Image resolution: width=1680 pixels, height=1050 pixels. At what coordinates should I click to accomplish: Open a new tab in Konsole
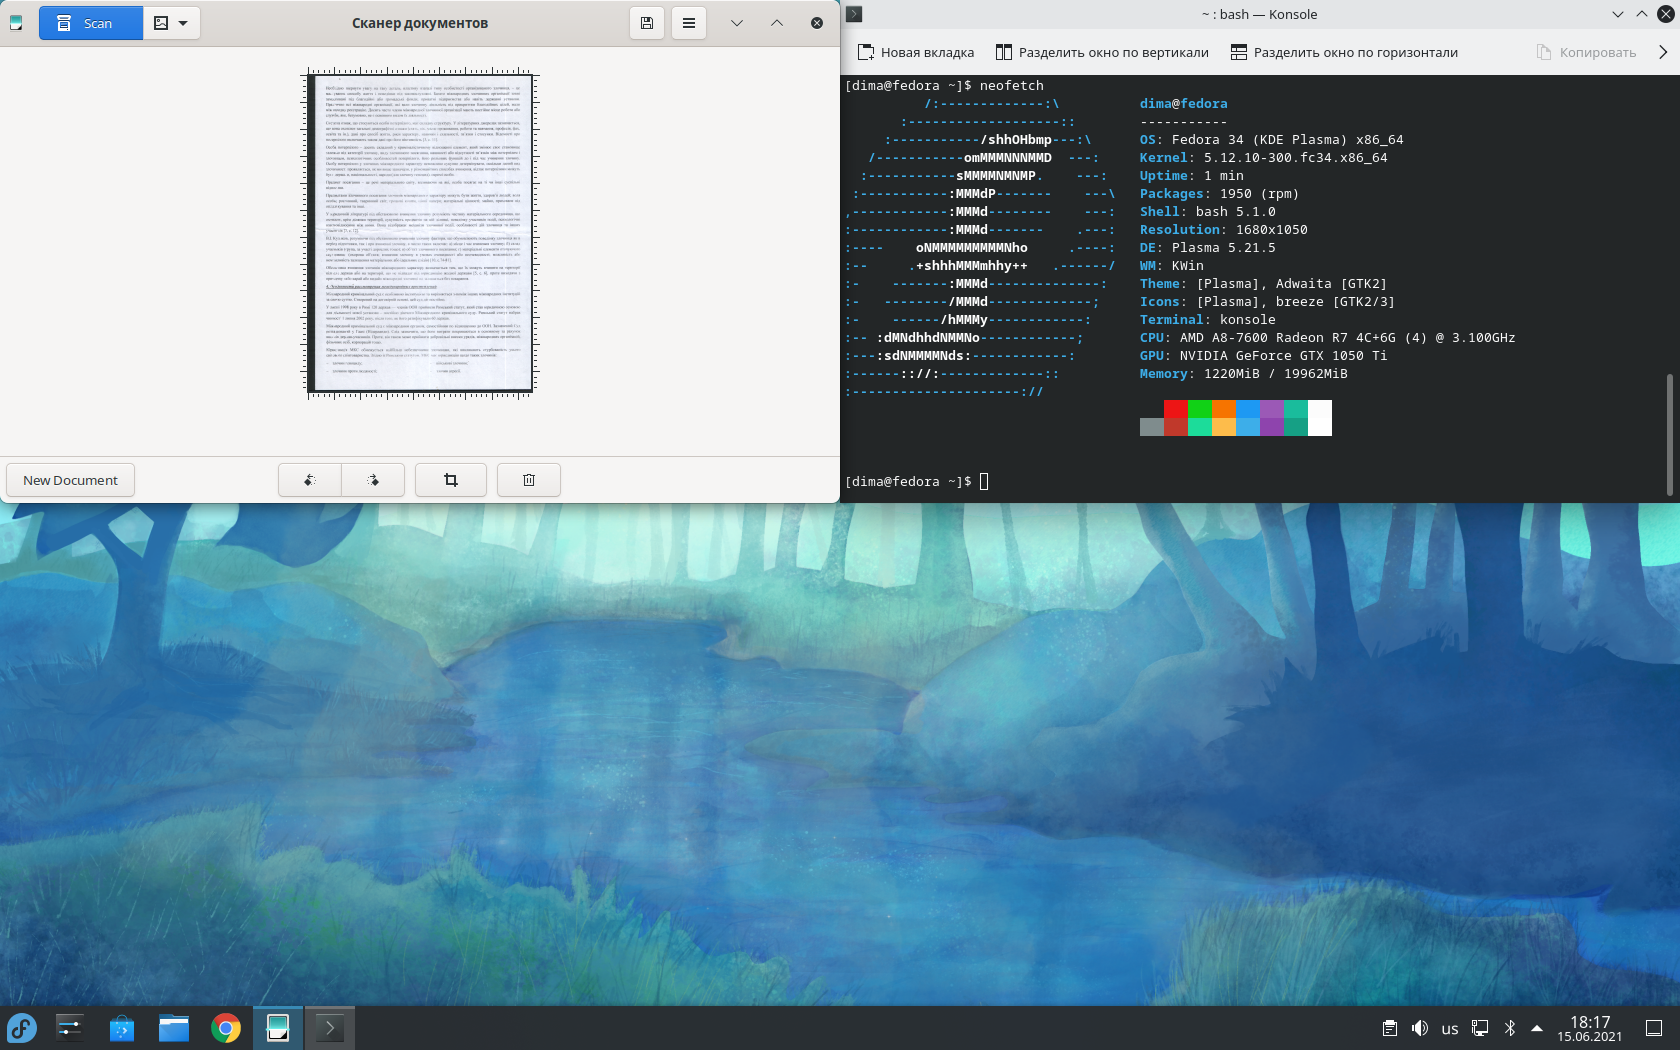(916, 52)
